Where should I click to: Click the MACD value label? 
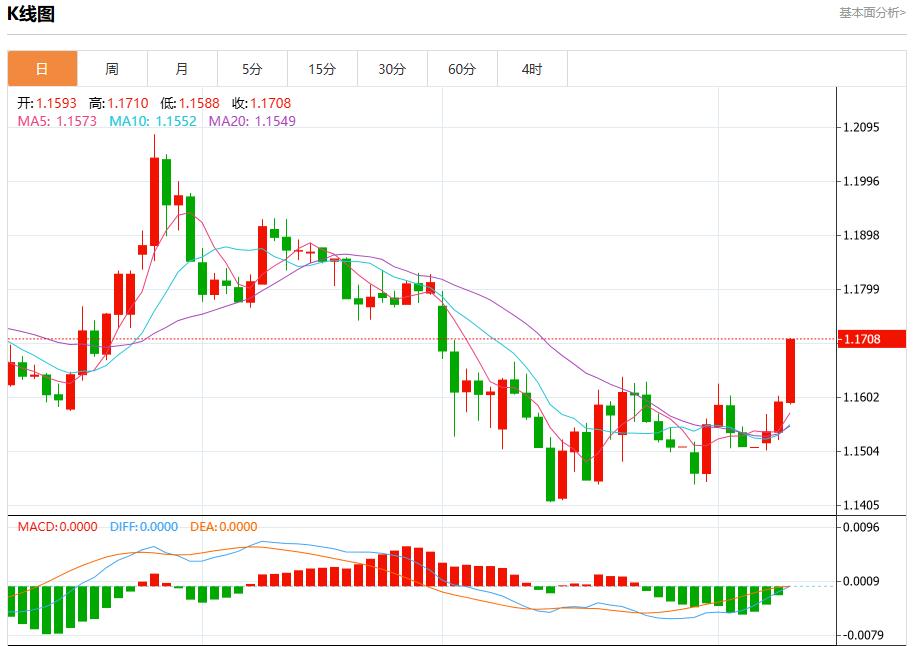(x=58, y=527)
